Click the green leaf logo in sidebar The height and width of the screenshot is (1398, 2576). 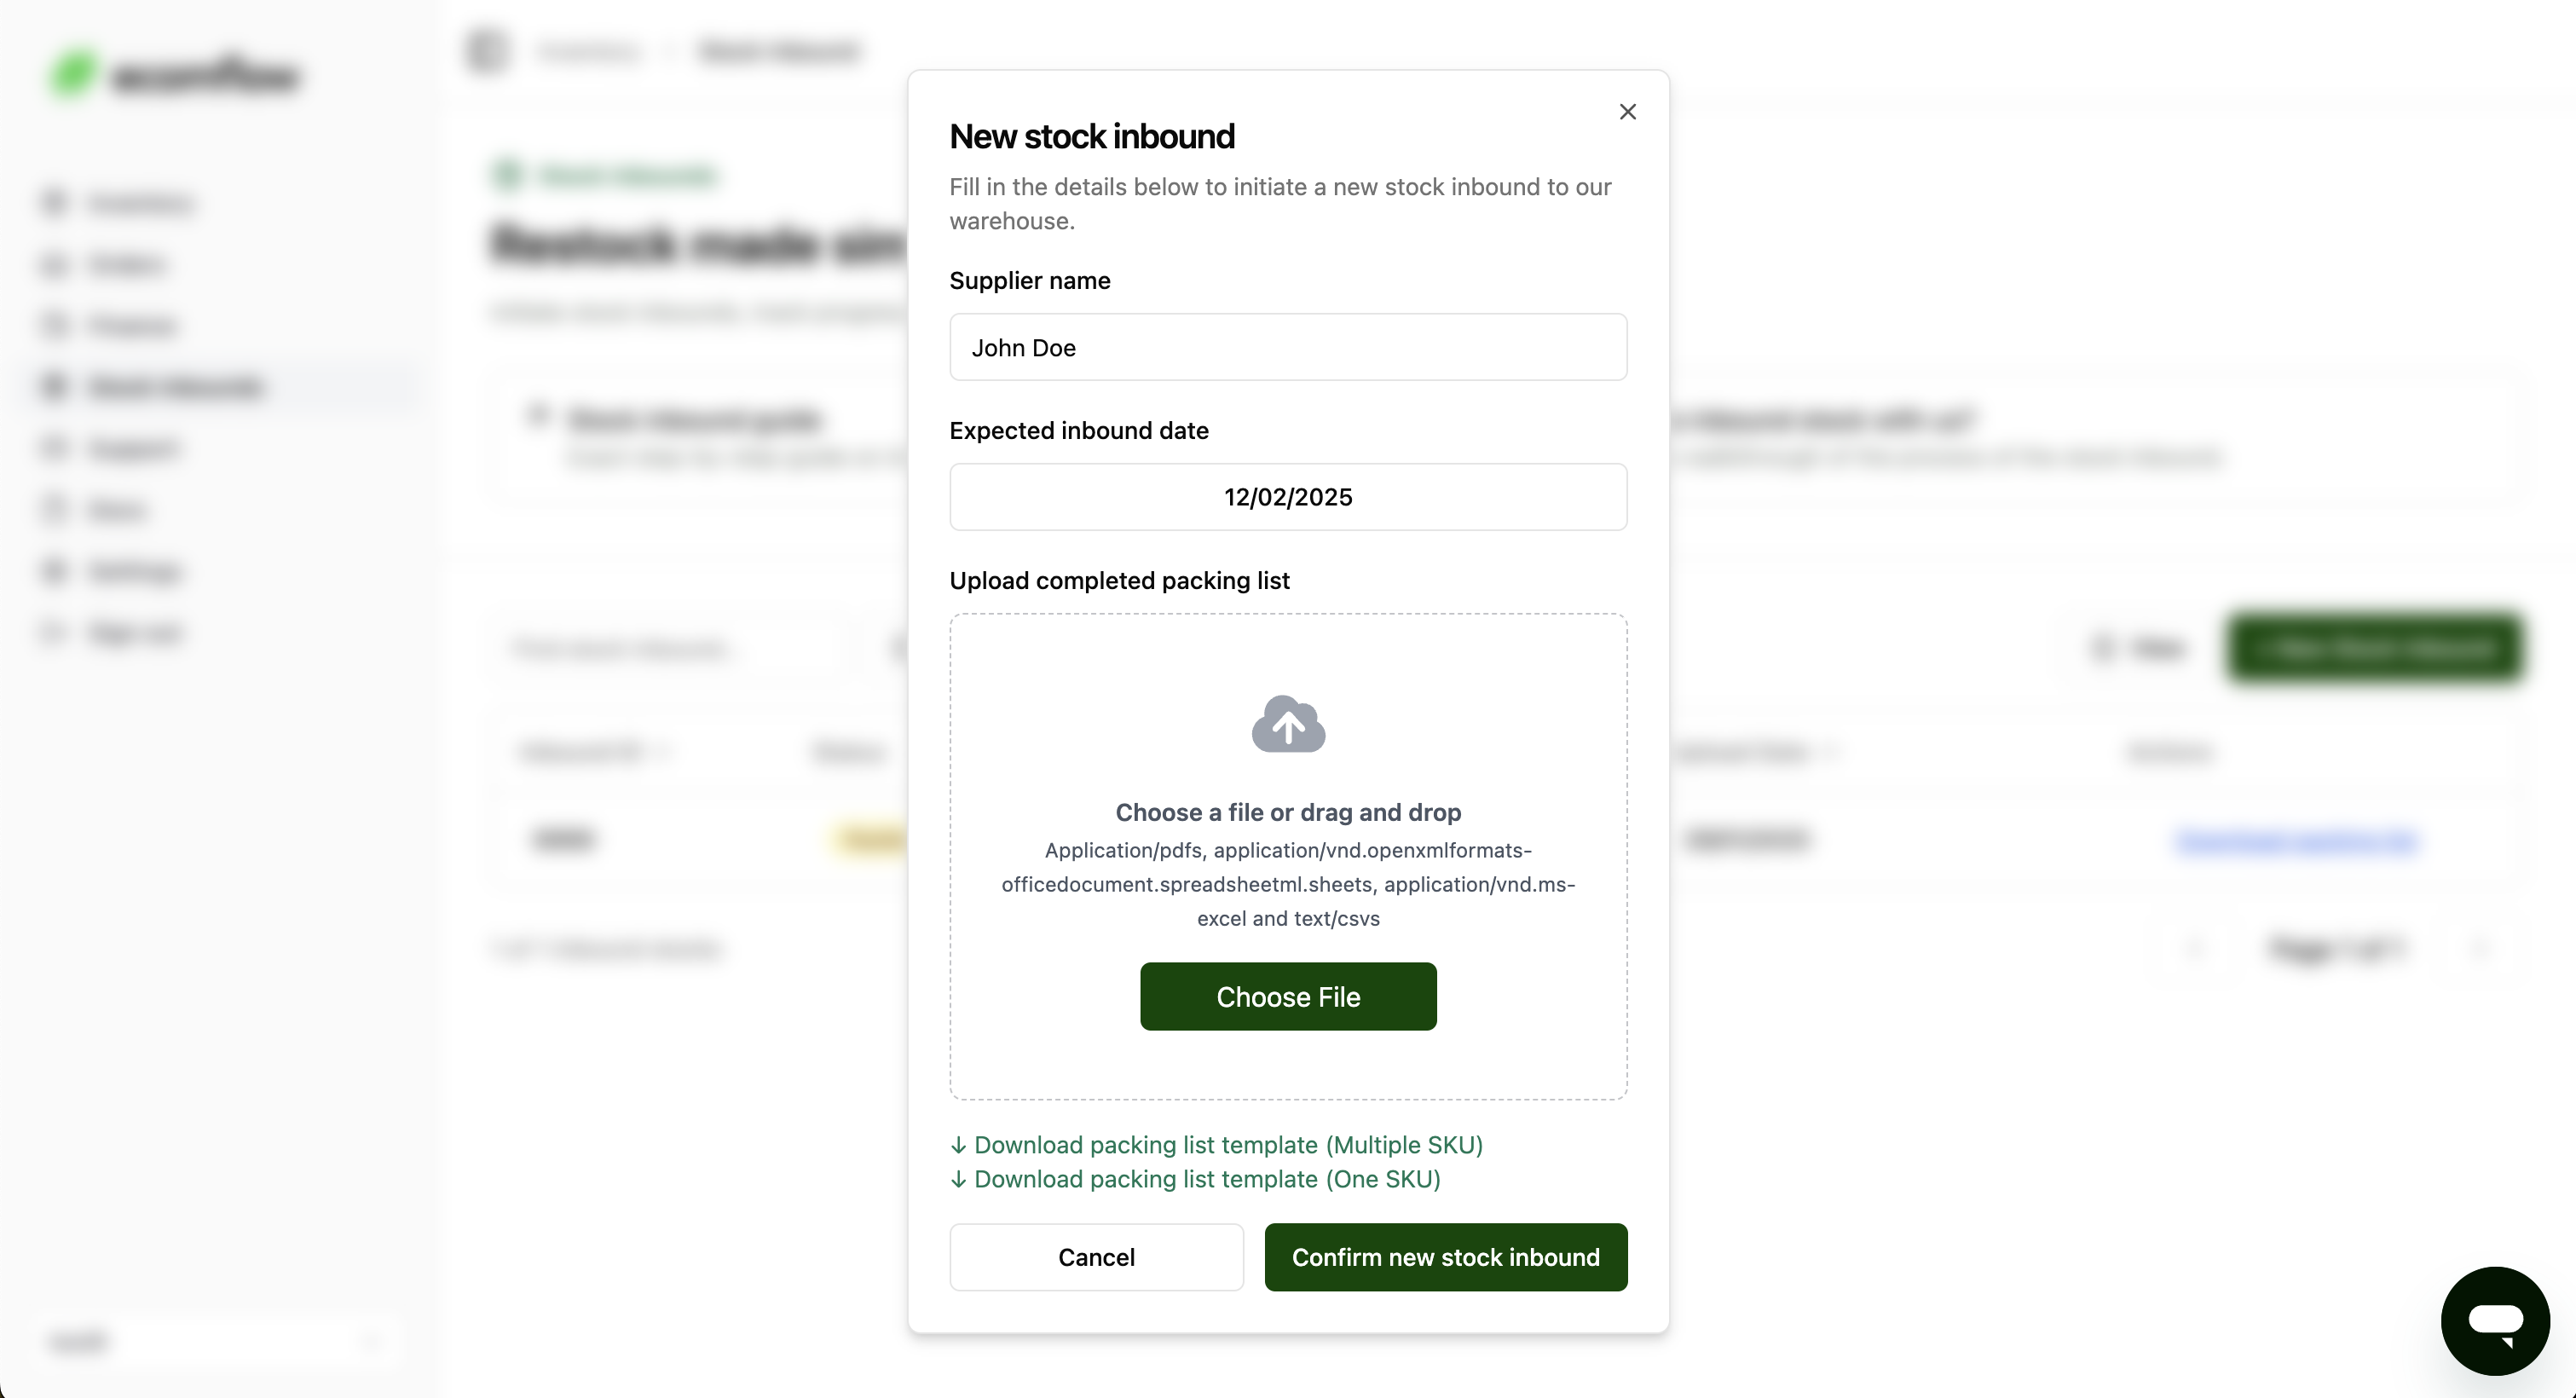73,74
